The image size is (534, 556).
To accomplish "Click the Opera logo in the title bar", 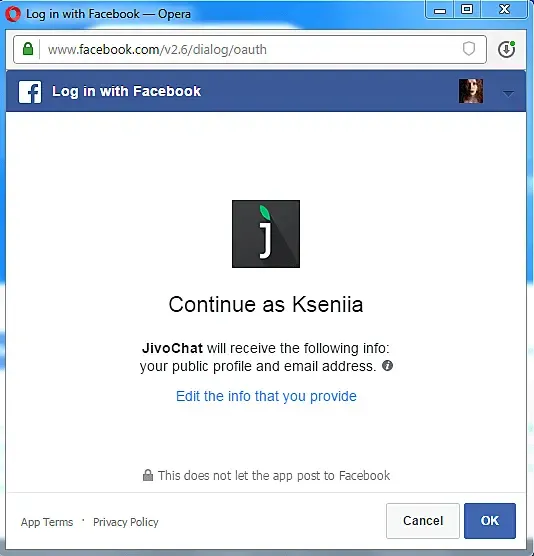I will (13, 14).
